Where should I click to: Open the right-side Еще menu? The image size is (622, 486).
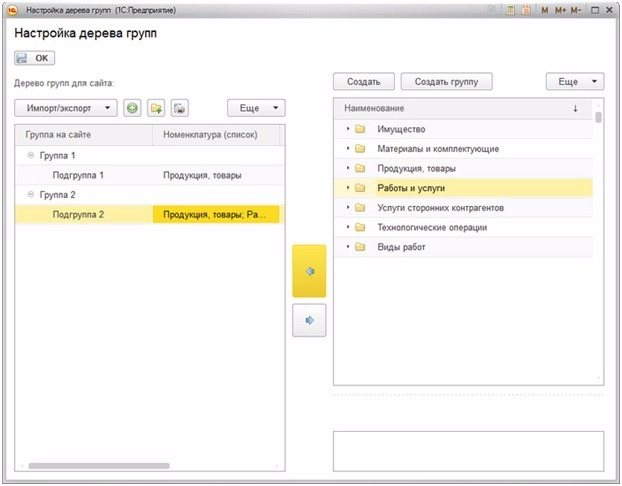click(x=575, y=81)
